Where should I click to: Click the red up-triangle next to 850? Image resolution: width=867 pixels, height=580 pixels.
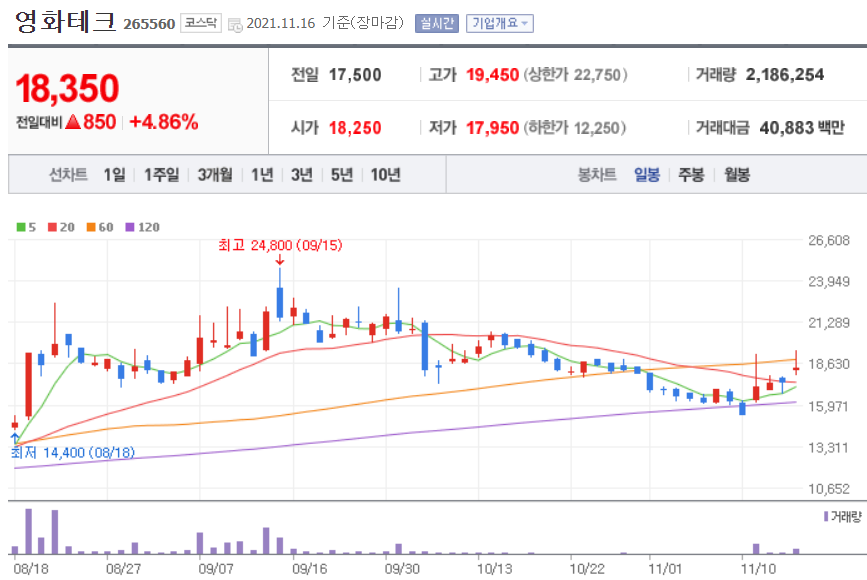[x=73, y=122]
